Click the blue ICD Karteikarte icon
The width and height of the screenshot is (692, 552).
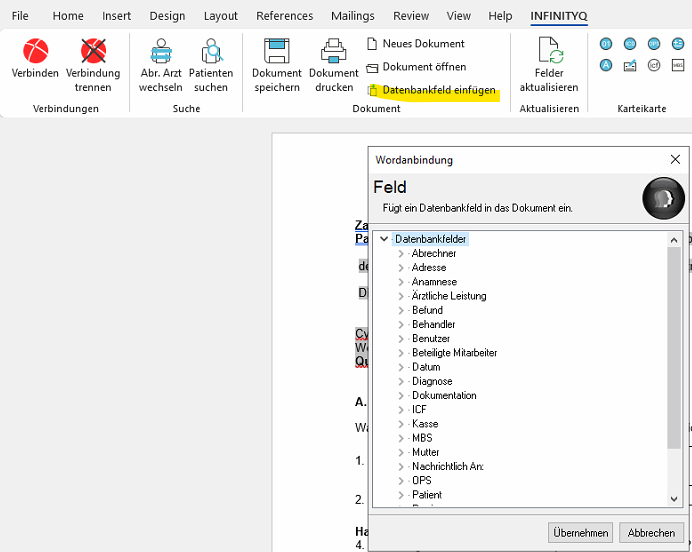coord(630,44)
